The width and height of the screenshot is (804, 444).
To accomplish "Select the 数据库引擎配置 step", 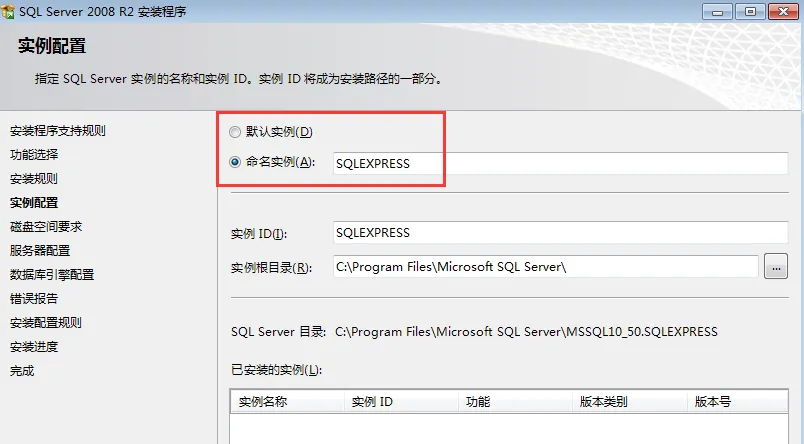I will (52, 275).
